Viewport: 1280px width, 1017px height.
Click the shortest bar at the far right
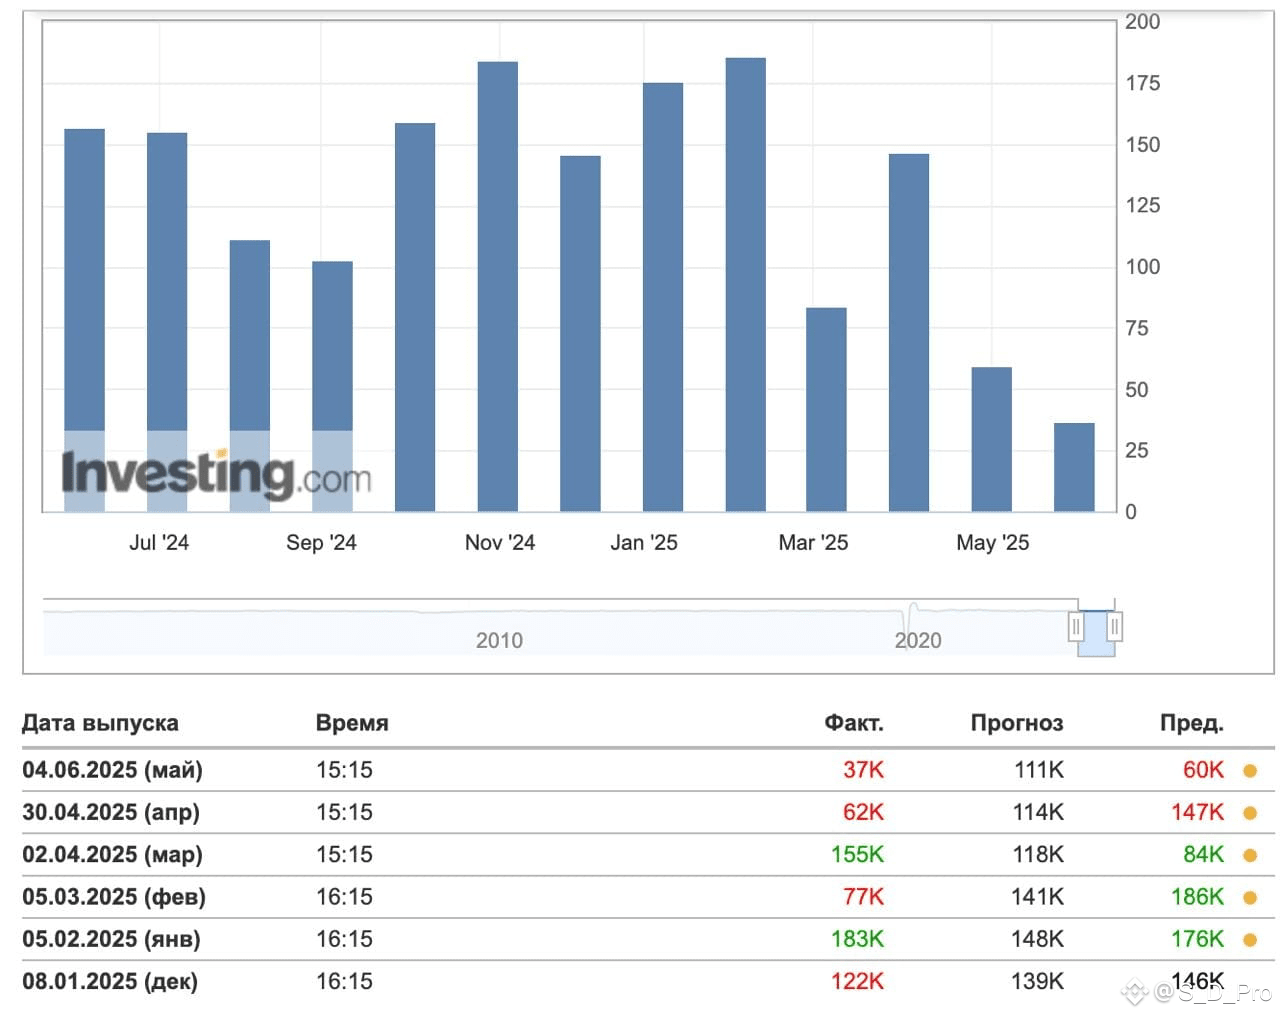[1074, 468]
